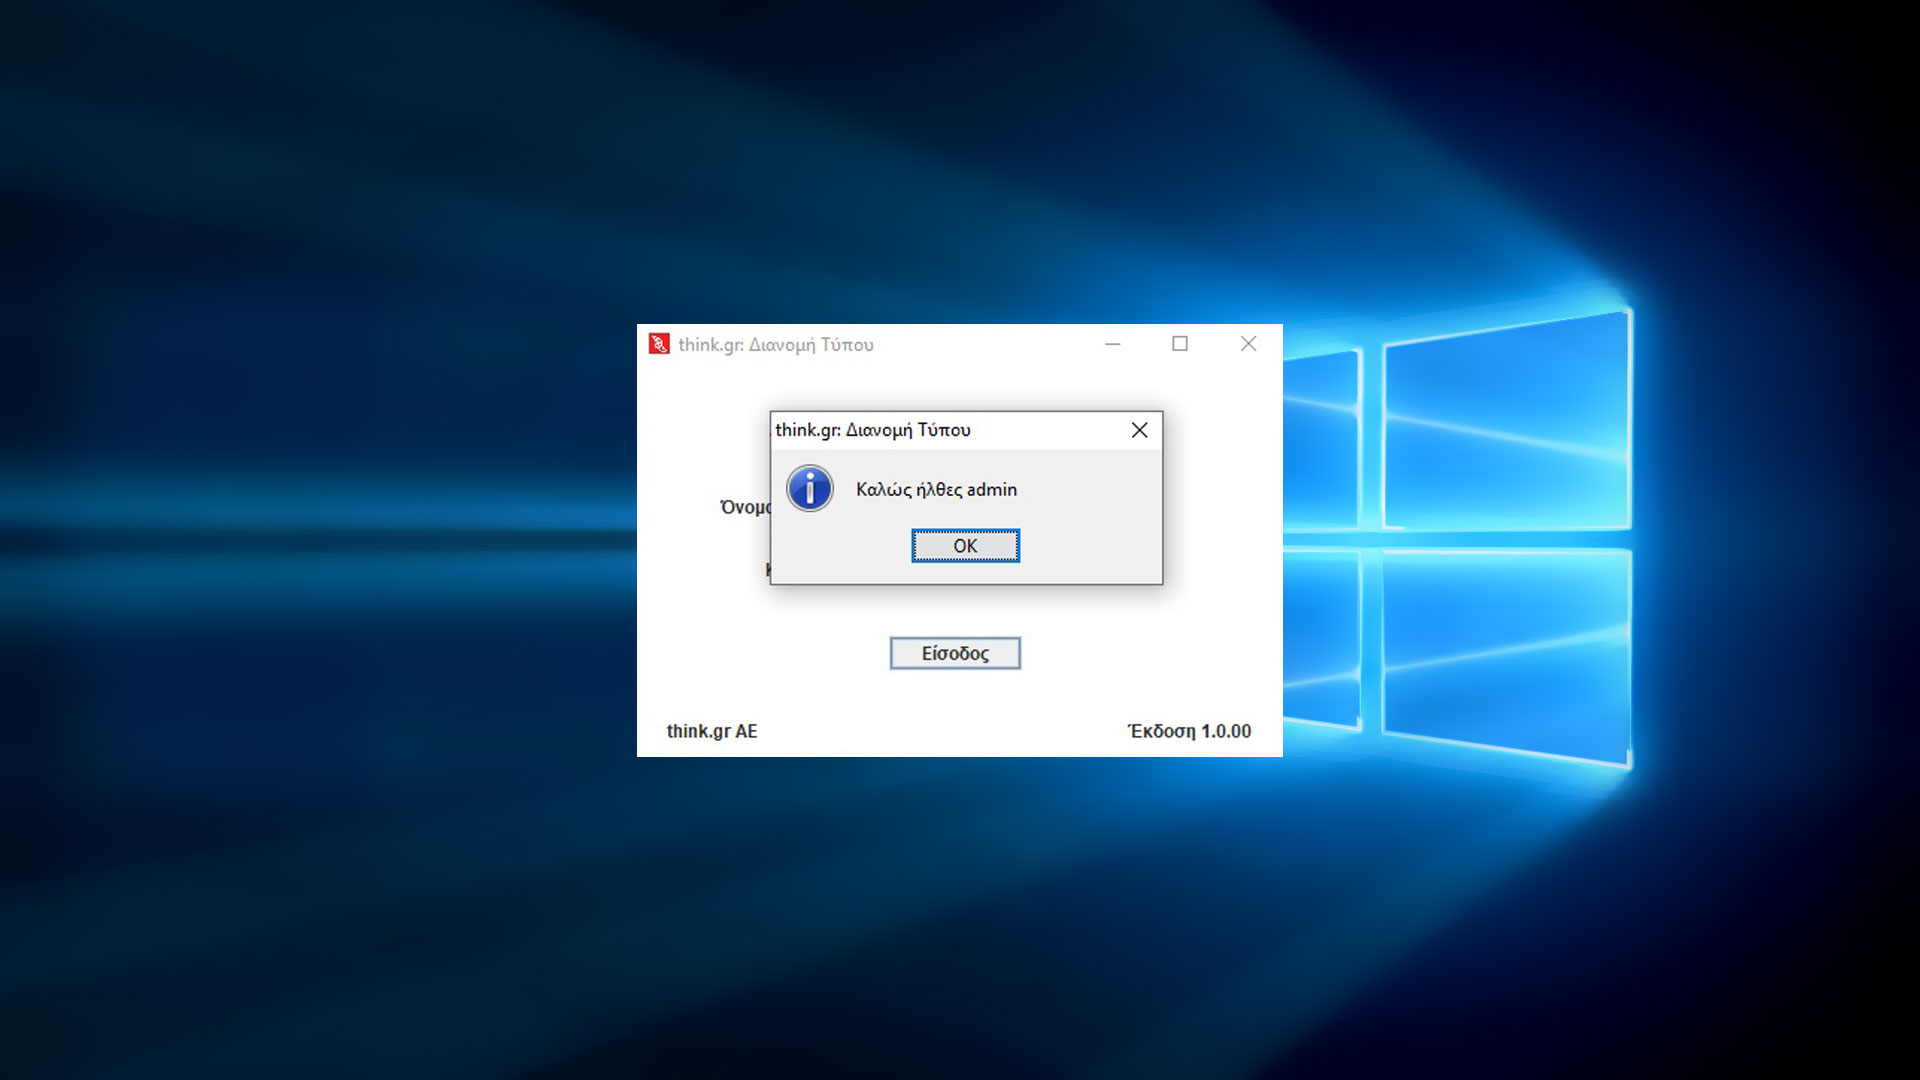This screenshot has height=1080, width=1920.
Task: Click the dialog's gray area right of OK
Action: [1090, 546]
